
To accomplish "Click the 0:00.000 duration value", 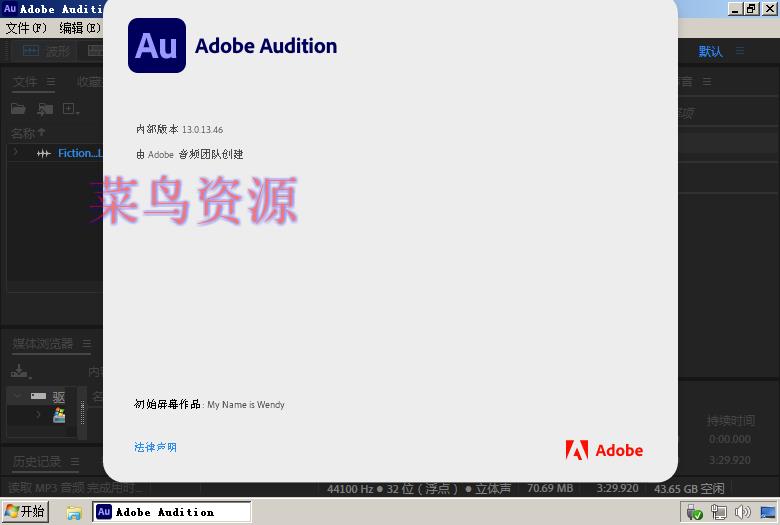I will [x=730, y=439].
